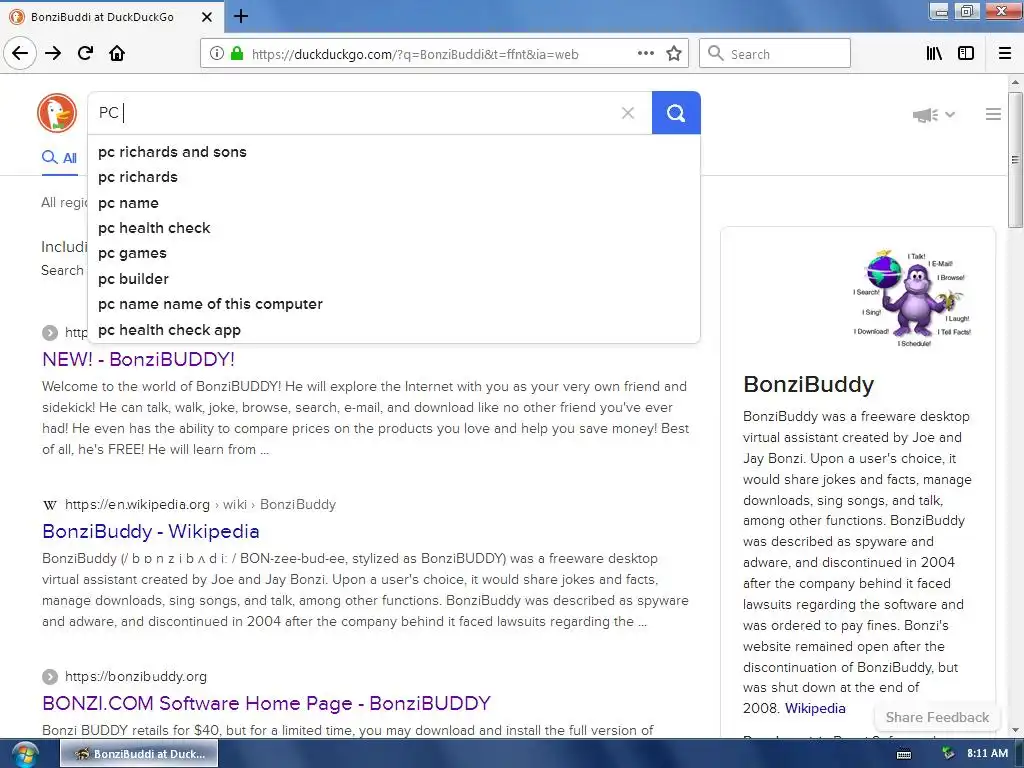Open page actions three-dot menu
Image resolution: width=1024 pixels, height=768 pixels.
[645, 54]
